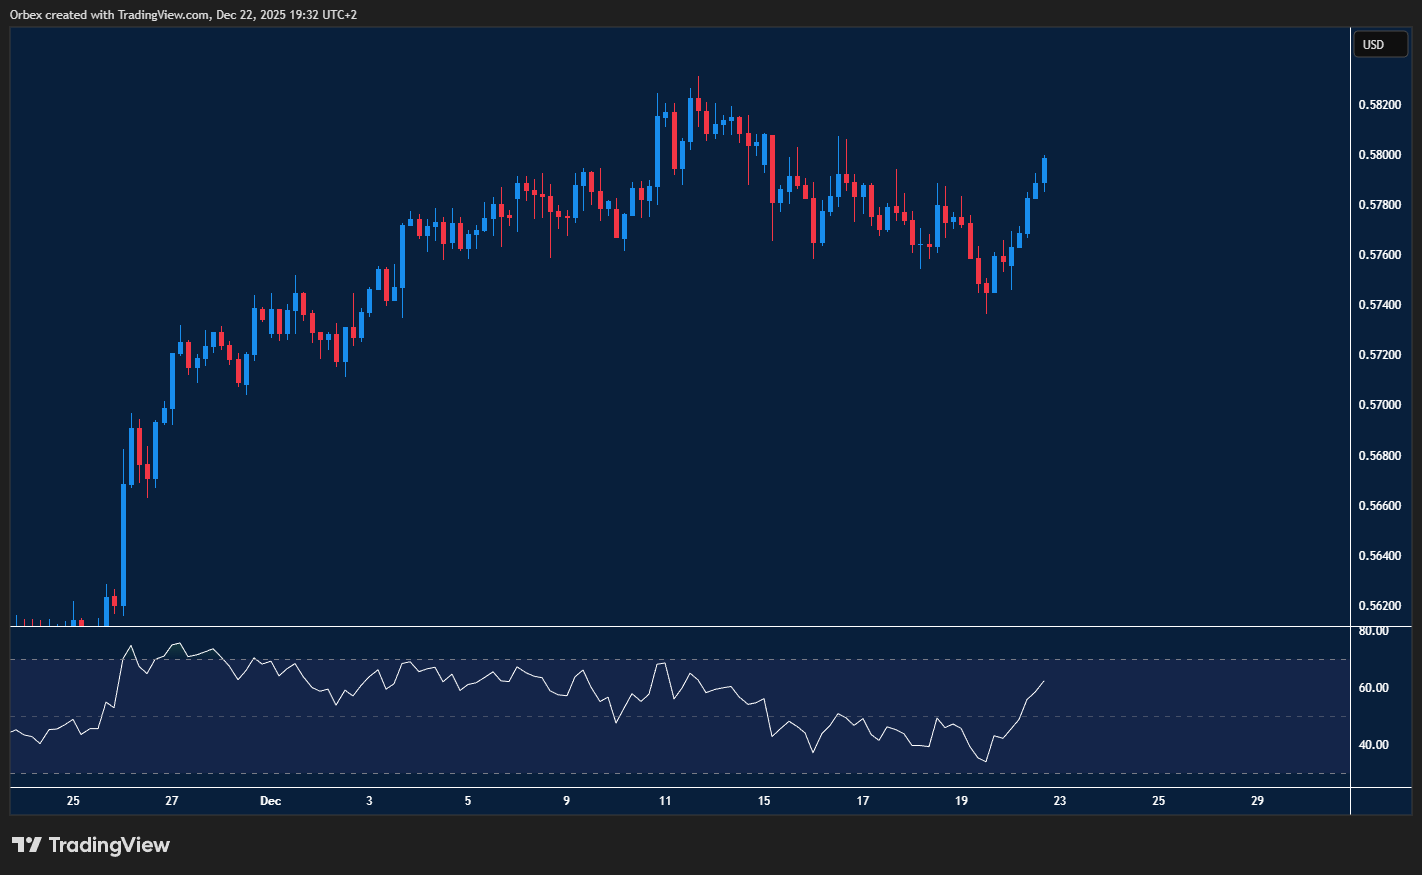The width and height of the screenshot is (1422, 875).
Task: Click the end of the RSI line
Action: tap(1043, 682)
